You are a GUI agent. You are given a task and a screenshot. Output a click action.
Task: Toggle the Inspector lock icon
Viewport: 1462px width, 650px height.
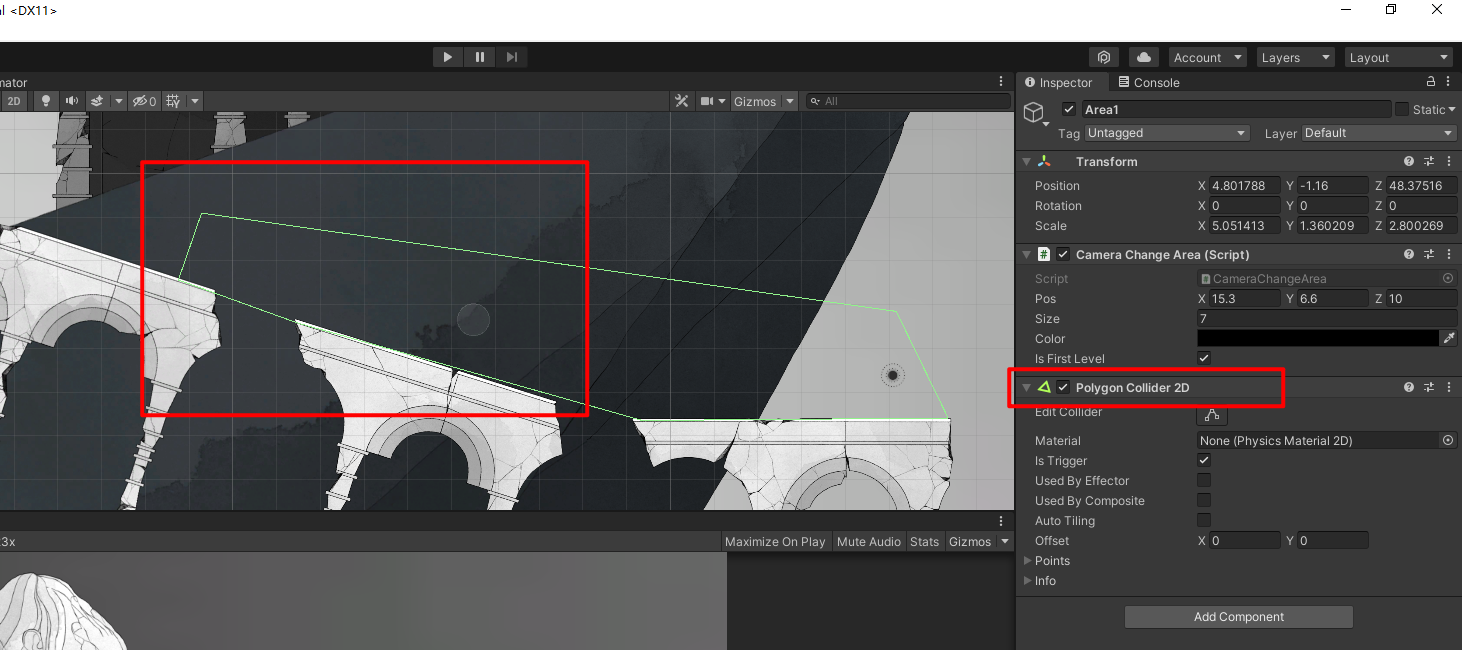click(1431, 82)
